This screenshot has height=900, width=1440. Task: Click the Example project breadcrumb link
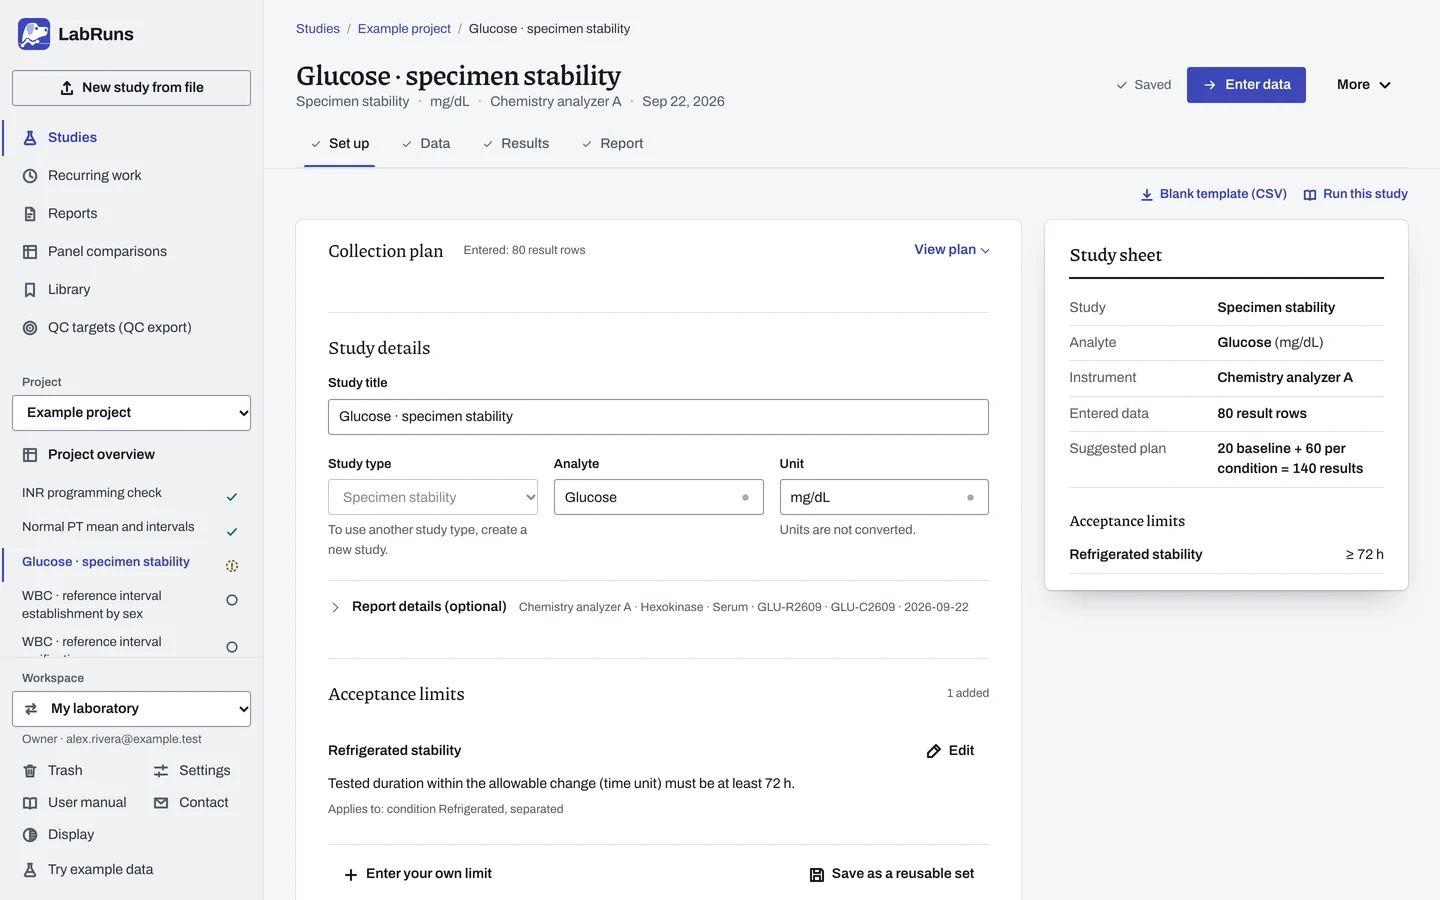[404, 29]
